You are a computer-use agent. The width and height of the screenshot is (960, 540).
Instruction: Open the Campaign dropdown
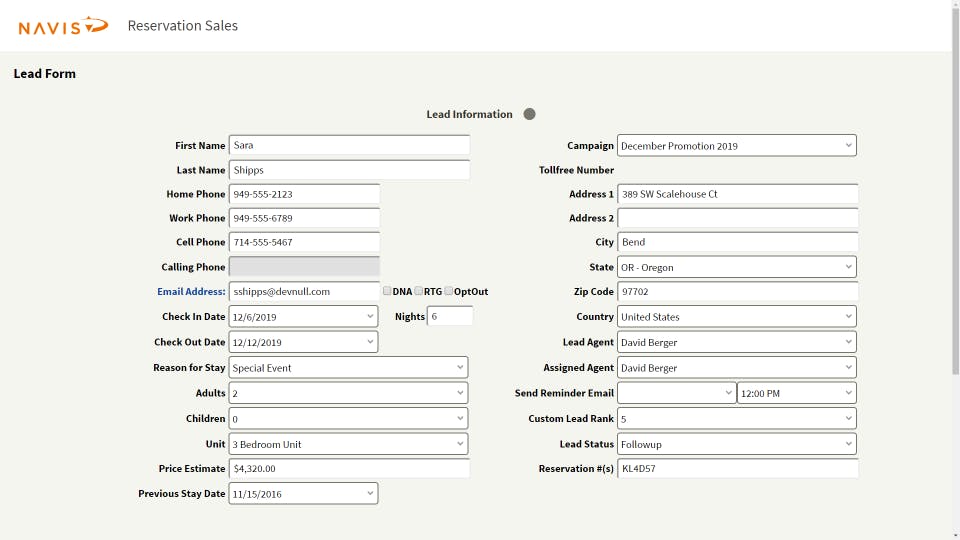(736, 146)
